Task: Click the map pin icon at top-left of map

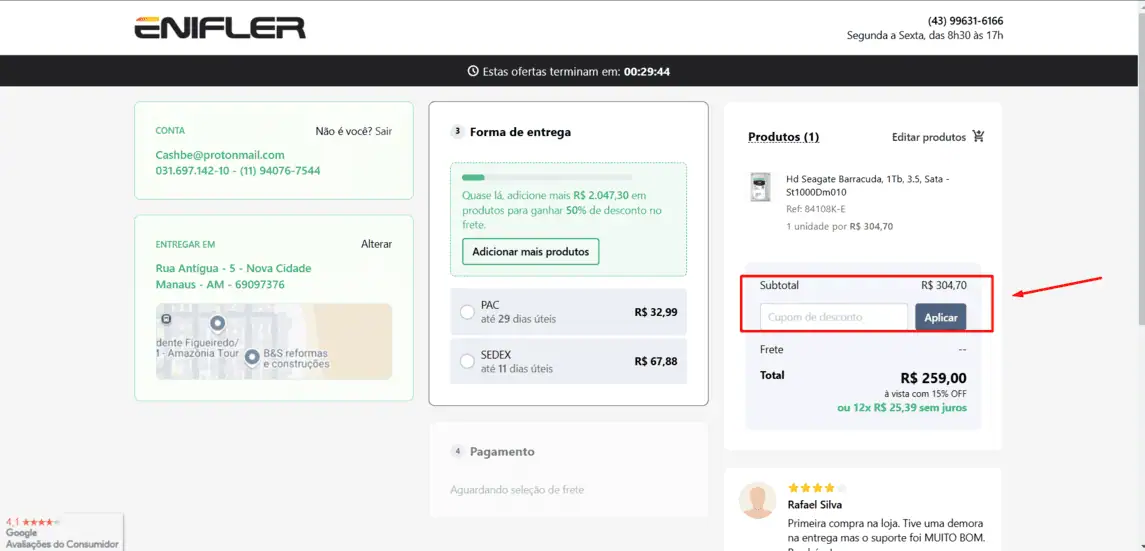Action: [x=166, y=319]
